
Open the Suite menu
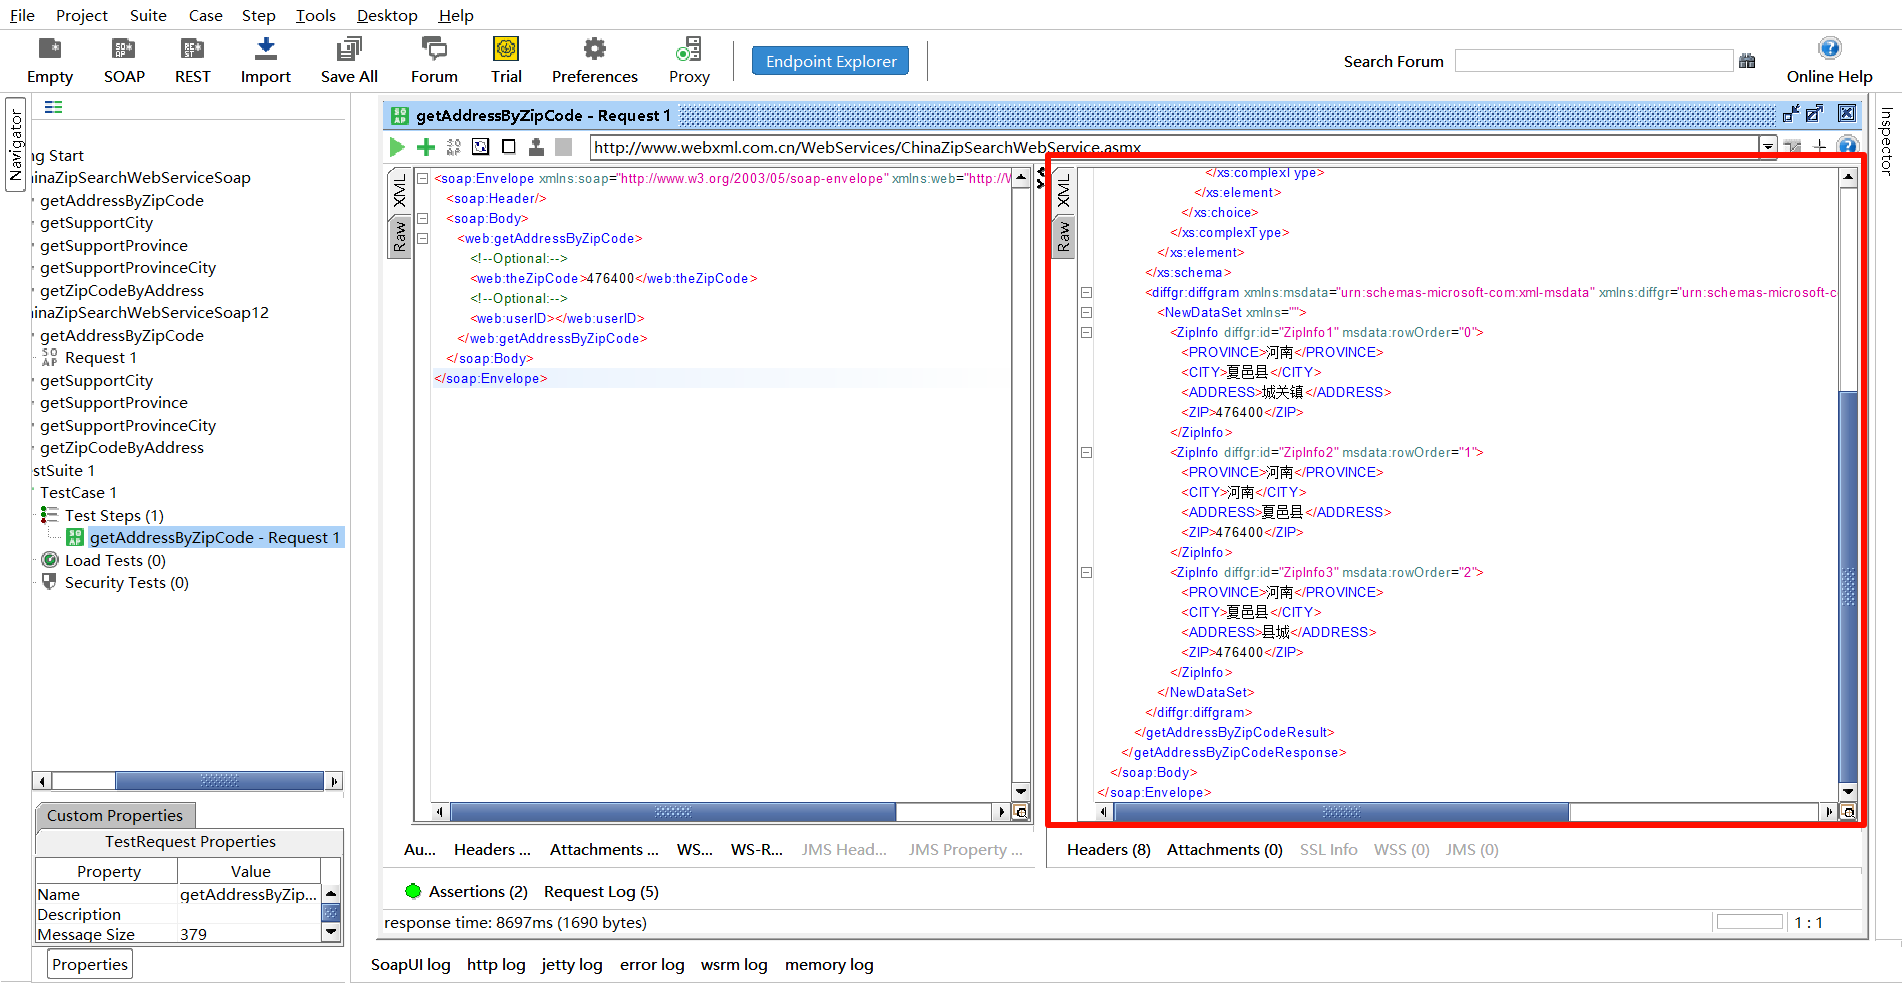coord(148,15)
